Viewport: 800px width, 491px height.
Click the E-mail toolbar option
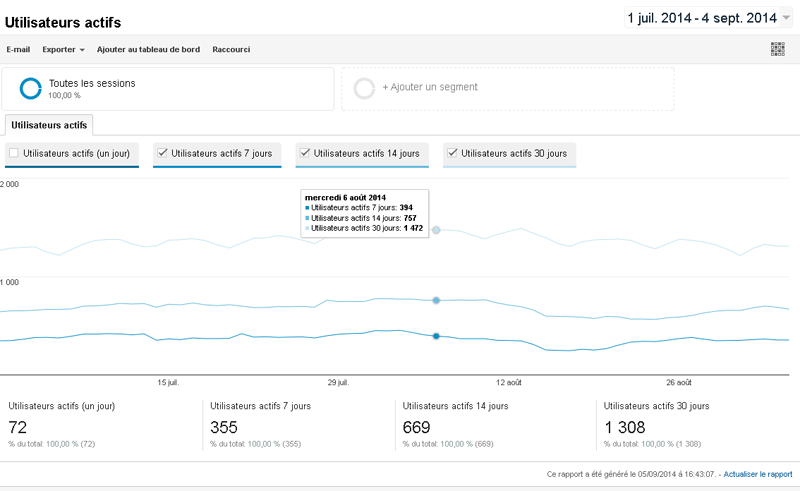tap(18, 50)
